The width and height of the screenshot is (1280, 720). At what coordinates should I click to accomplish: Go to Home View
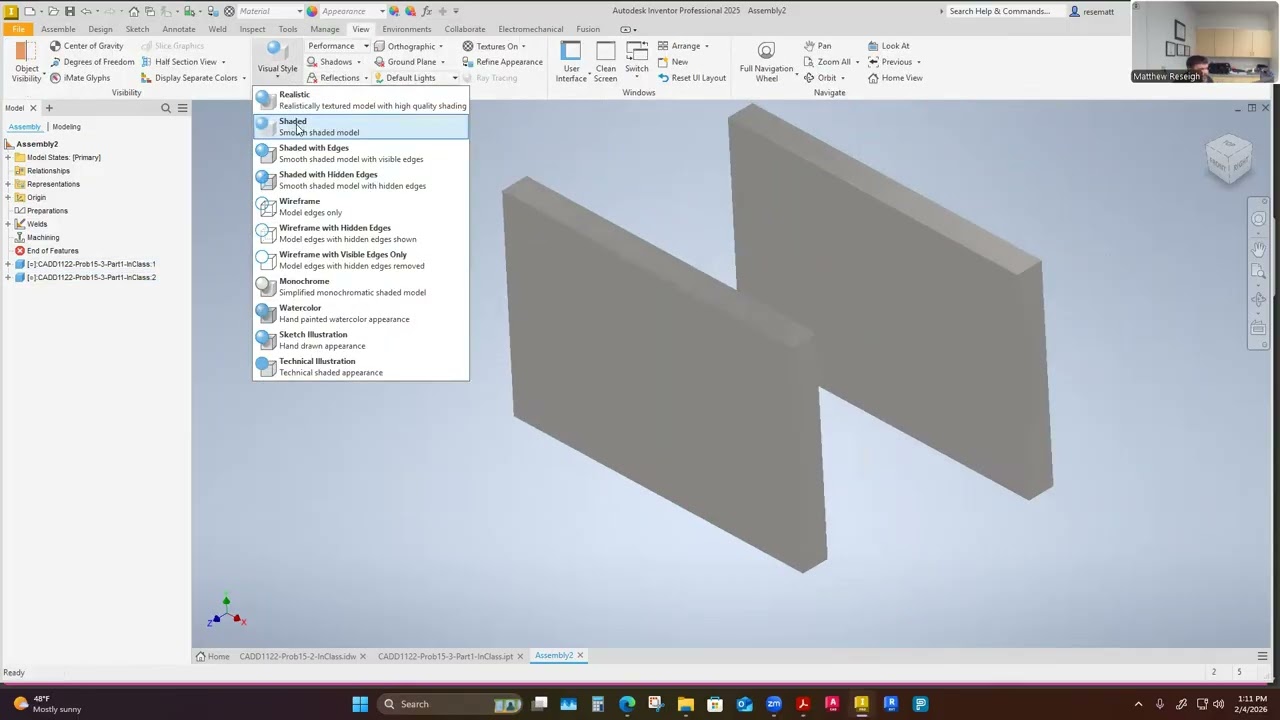click(895, 78)
